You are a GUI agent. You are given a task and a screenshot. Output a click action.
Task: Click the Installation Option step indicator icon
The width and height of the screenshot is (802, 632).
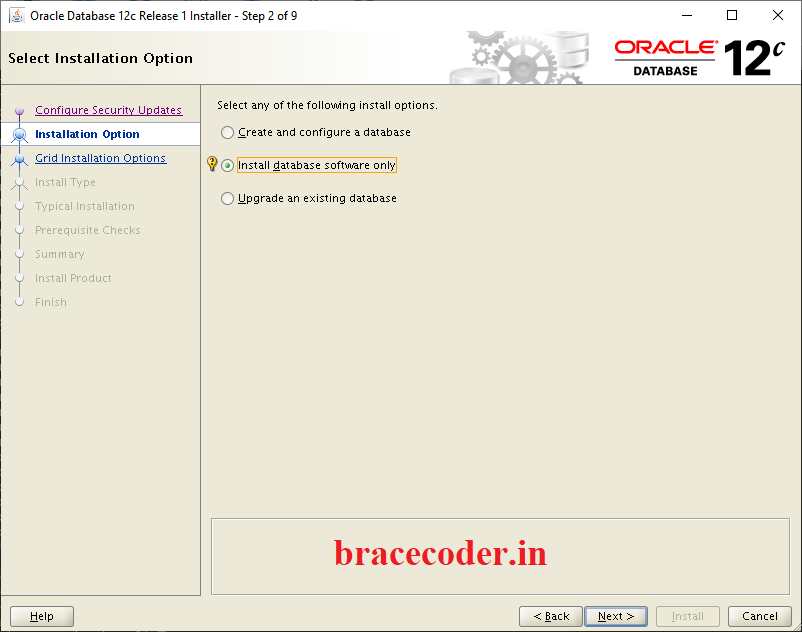pos(19,135)
